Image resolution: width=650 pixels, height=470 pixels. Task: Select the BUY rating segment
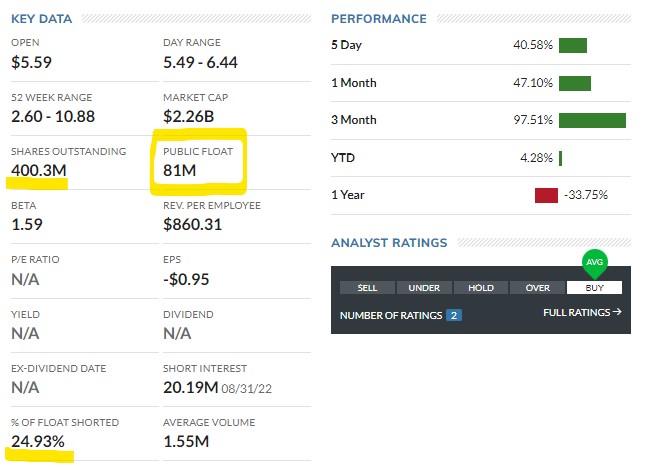coord(594,288)
